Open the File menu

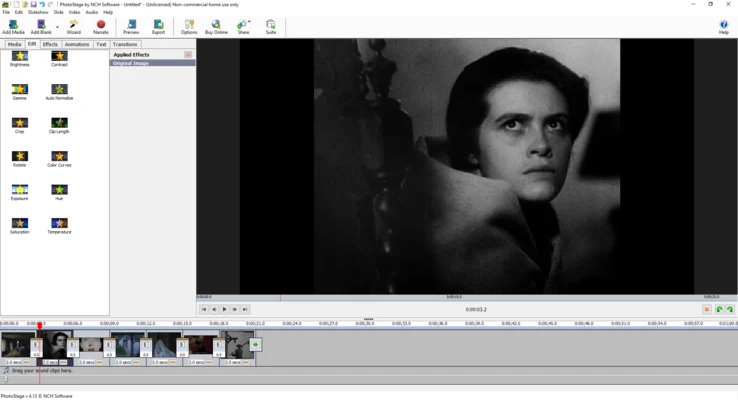coord(6,12)
